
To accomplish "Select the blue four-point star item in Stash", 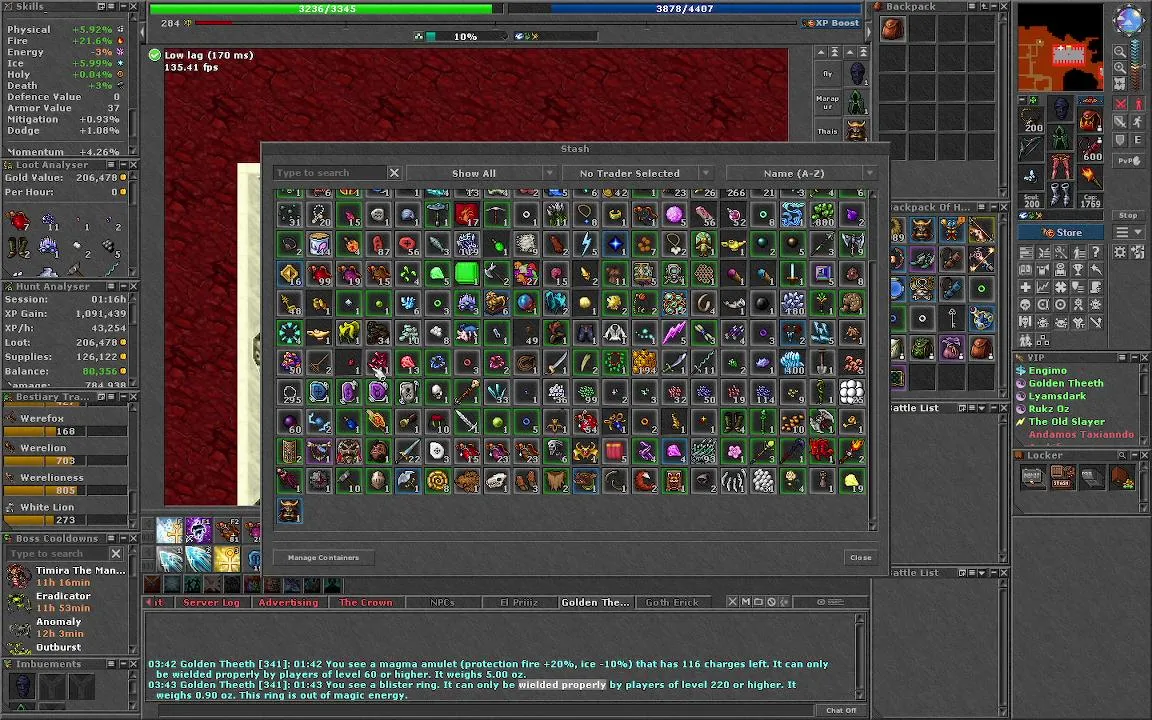I will pos(615,244).
